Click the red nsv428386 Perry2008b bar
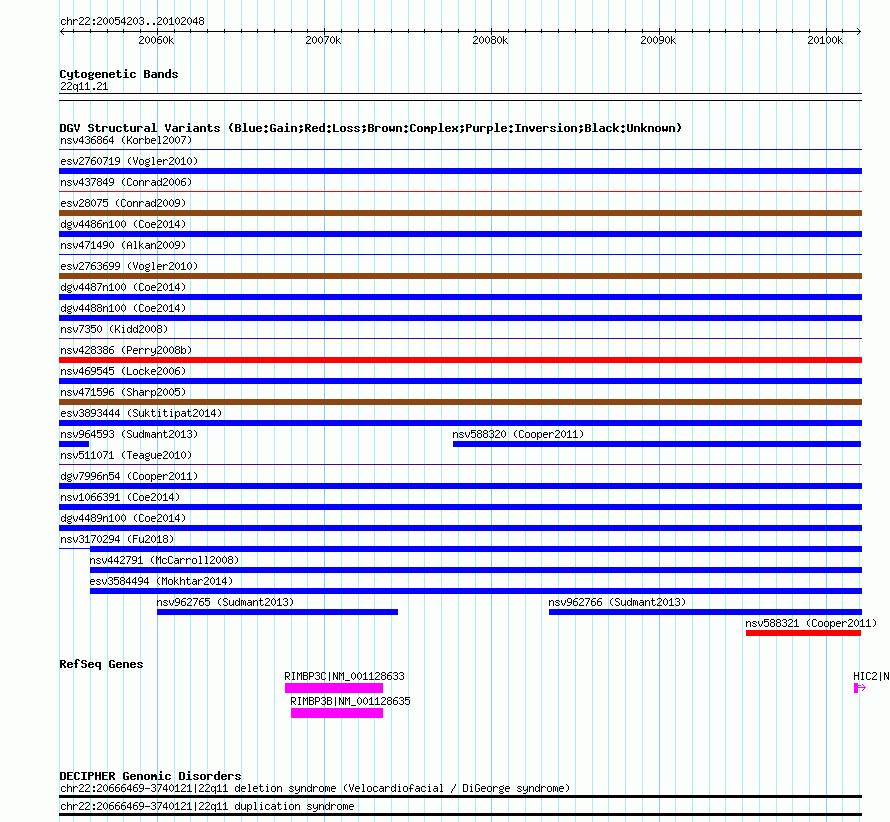The image size is (890, 822). 460,360
